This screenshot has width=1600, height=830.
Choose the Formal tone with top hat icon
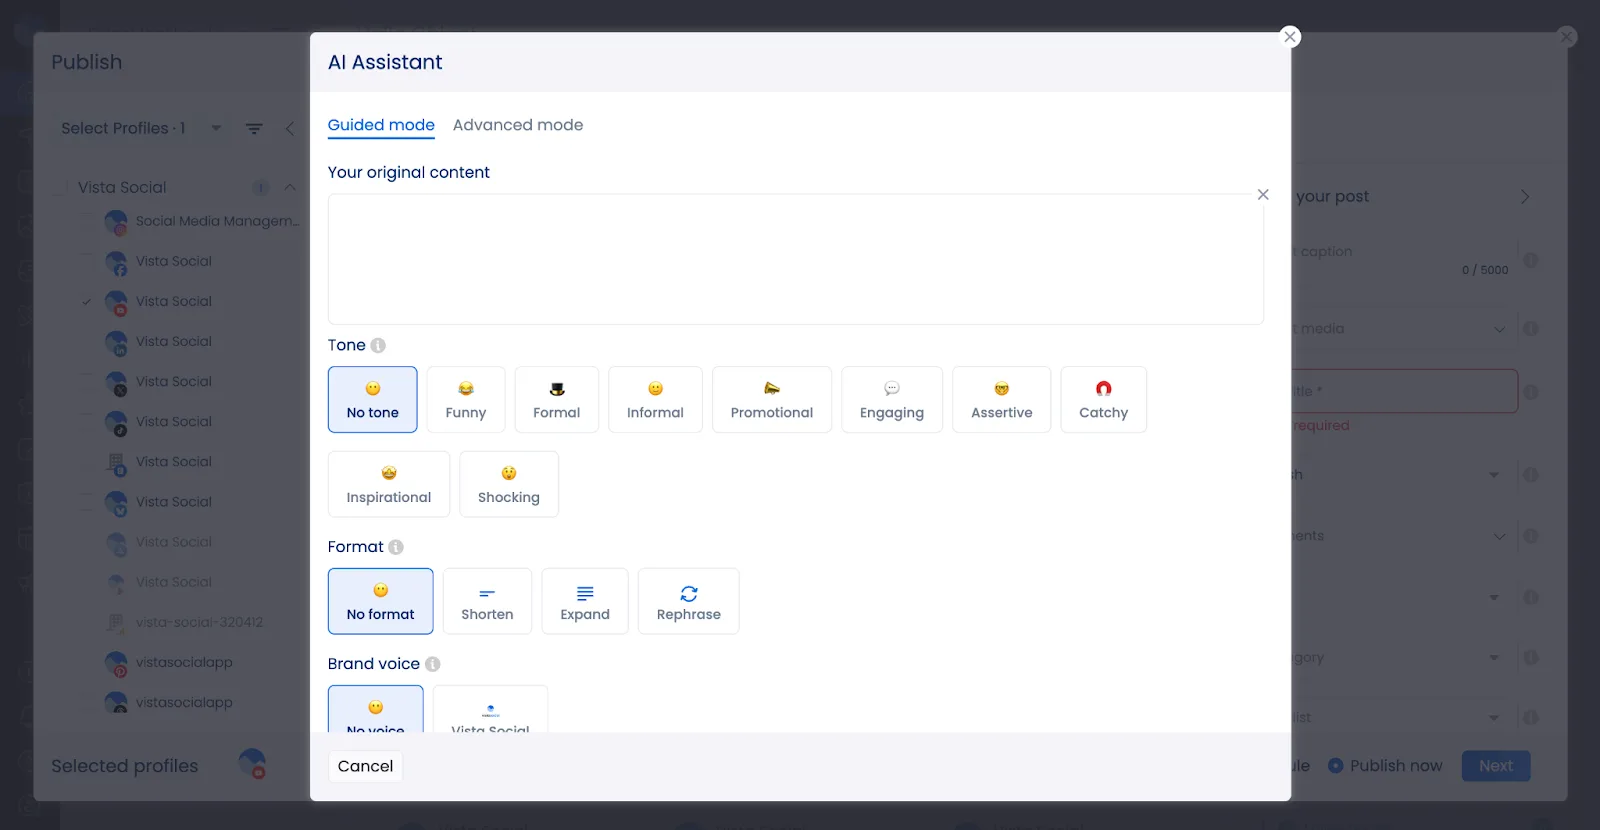[x=556, y=400]
